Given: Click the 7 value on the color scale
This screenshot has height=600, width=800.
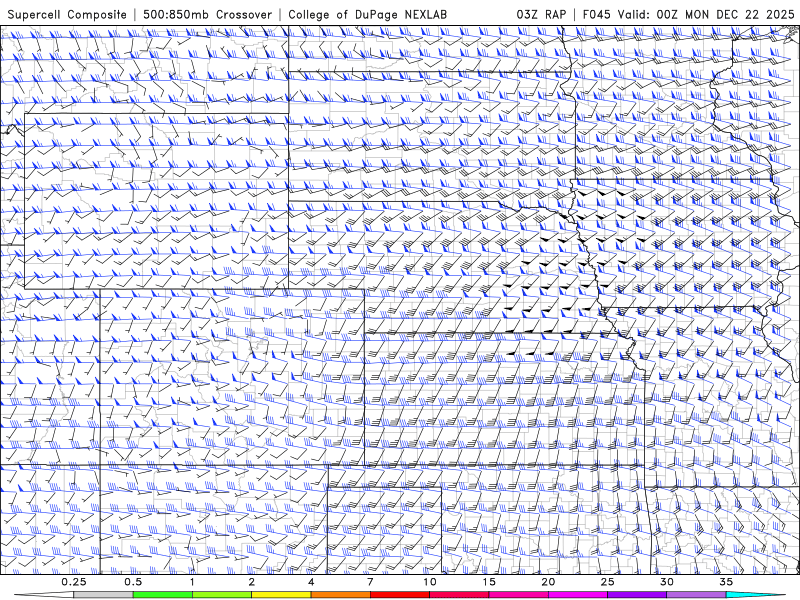Looking at the screenshot, I should [x=370, y=582].
